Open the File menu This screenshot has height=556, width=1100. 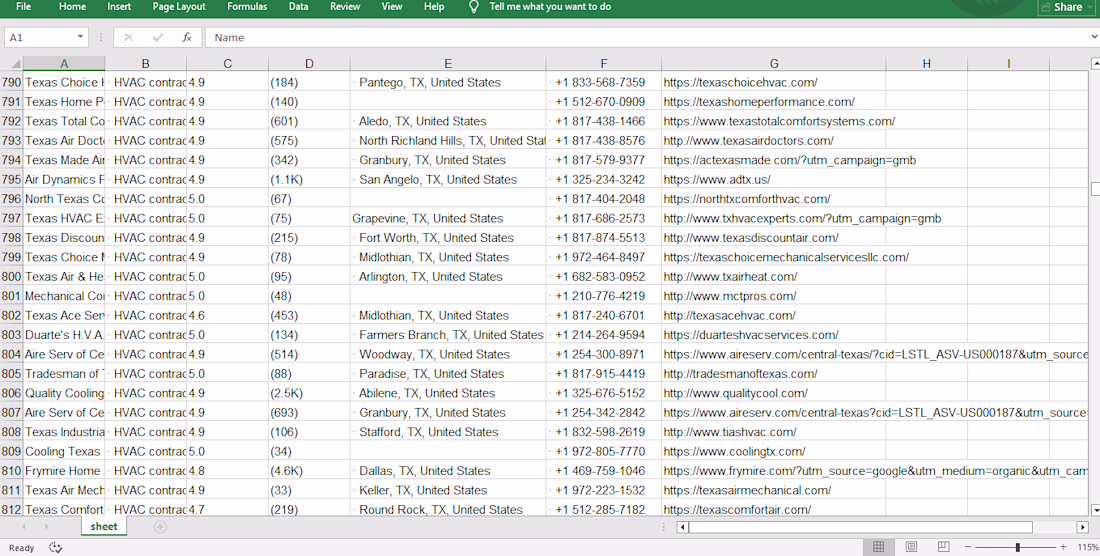point(23,6)
